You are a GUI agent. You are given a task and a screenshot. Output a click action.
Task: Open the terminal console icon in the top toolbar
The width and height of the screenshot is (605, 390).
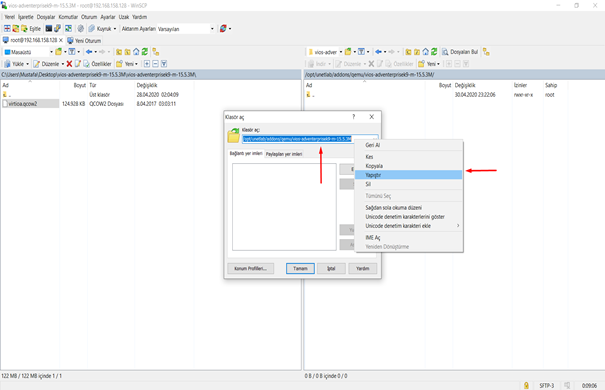49,29
